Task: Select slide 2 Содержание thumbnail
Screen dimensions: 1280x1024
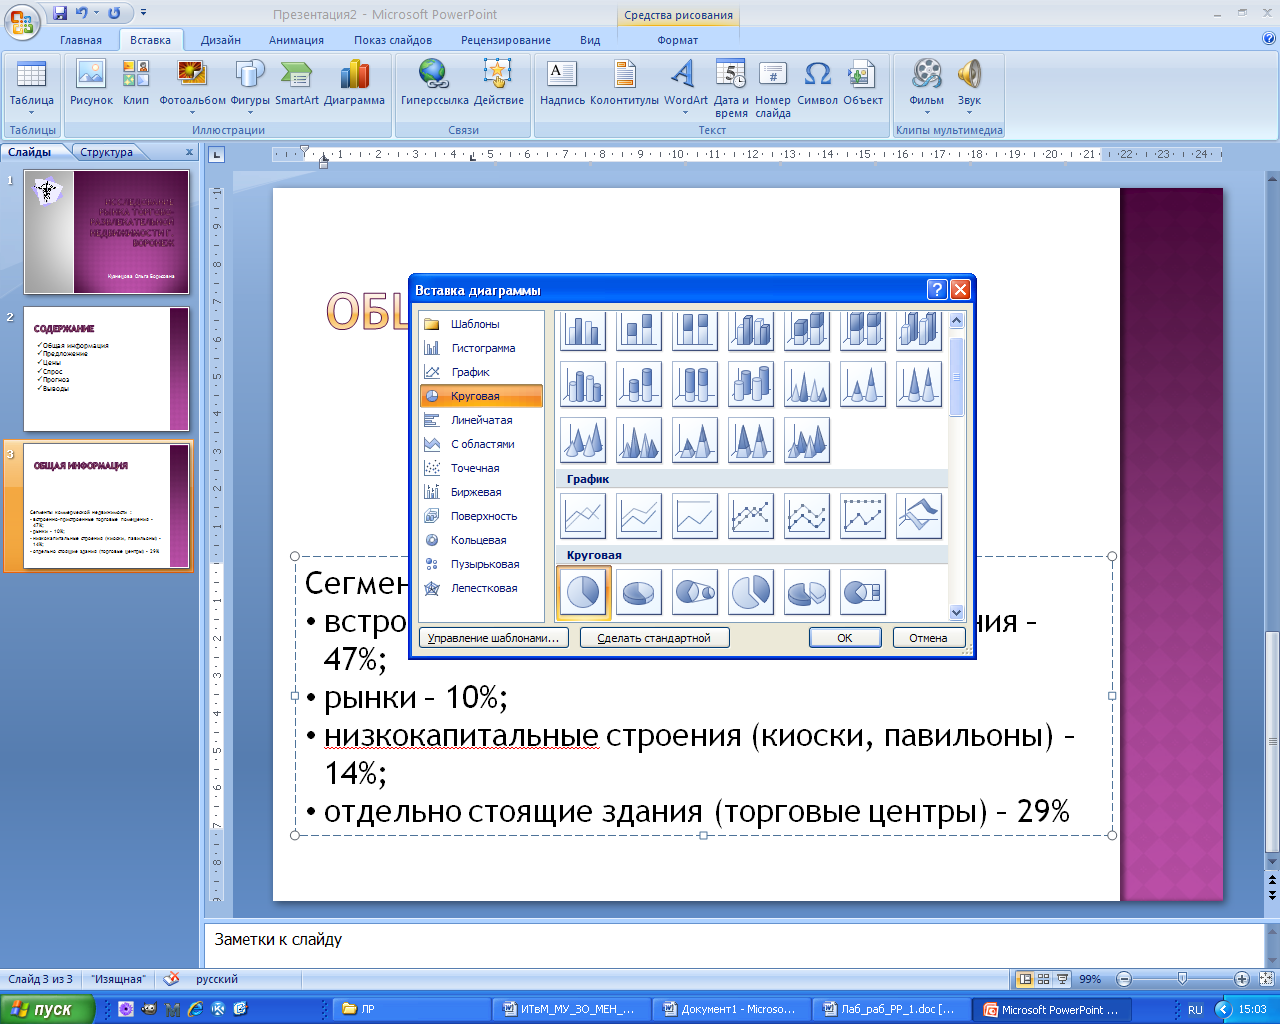Action: [106, 369]
